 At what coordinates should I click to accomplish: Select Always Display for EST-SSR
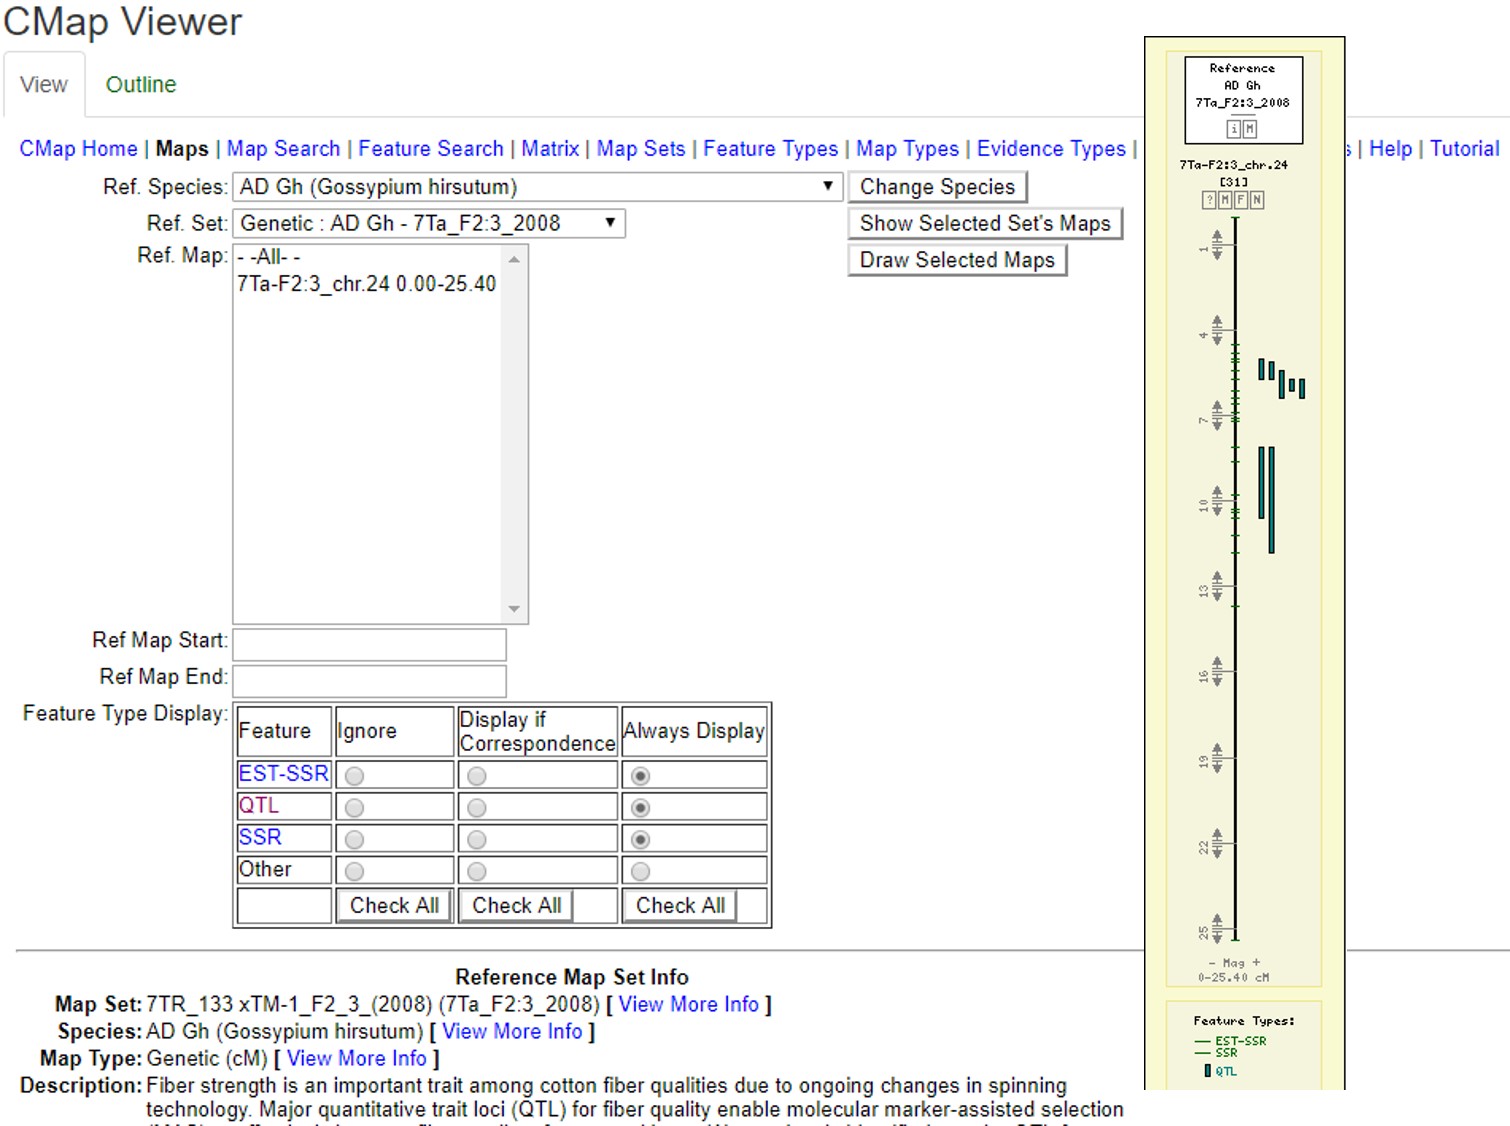pyautogui.click(x=641, y=776)
